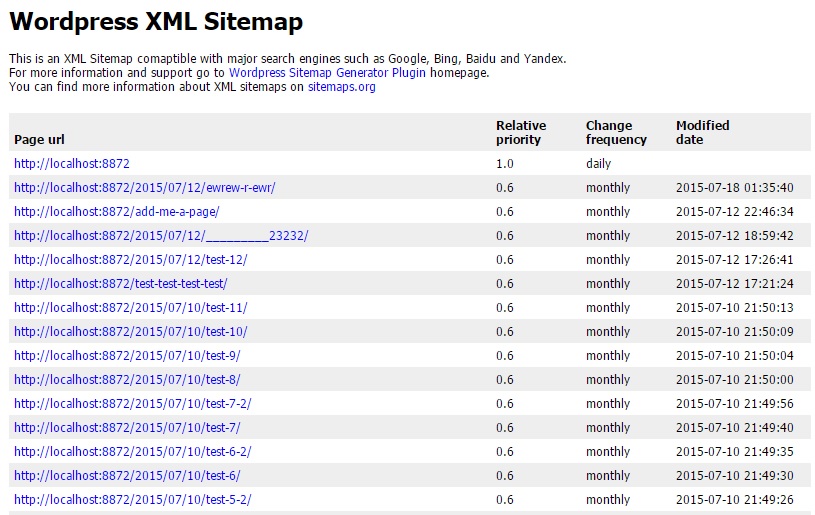This screenshot has width=815, height=515.
Task: Follow the test-9 post link
Action: point(127,356)
